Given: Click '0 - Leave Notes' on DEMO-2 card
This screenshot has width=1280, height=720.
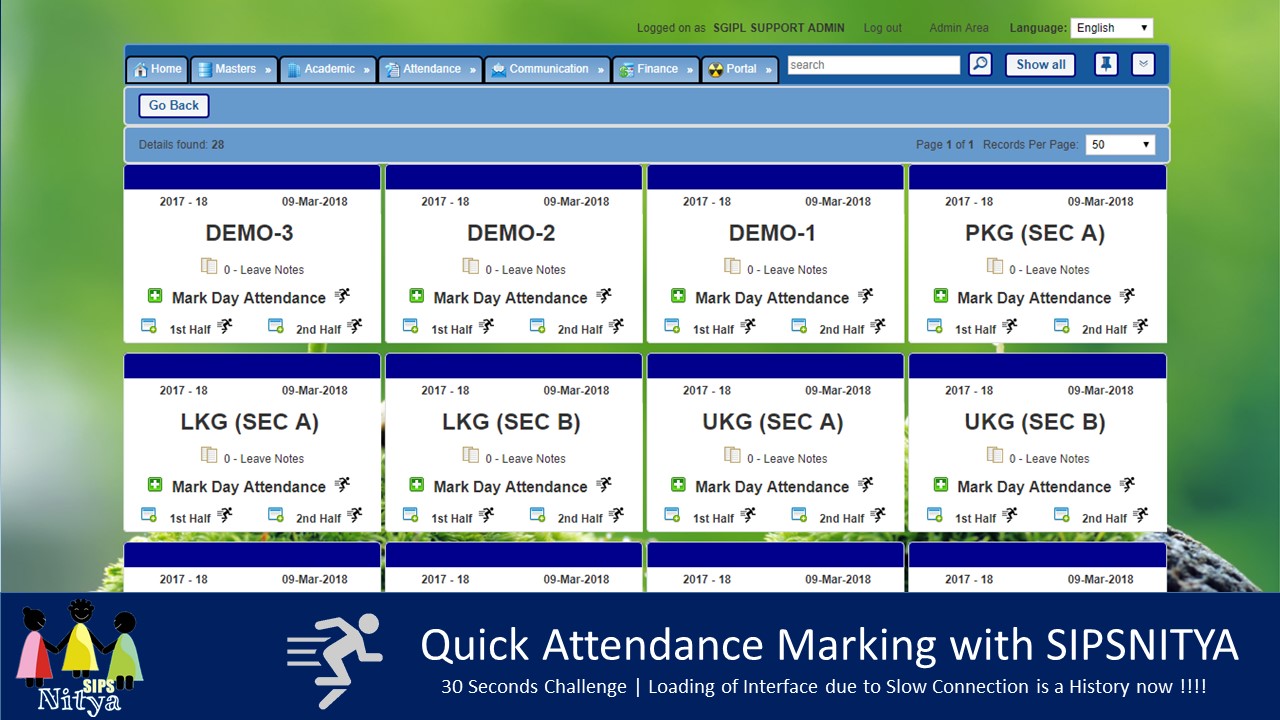Looking at the screenshot, I should (x=525, y=270).
